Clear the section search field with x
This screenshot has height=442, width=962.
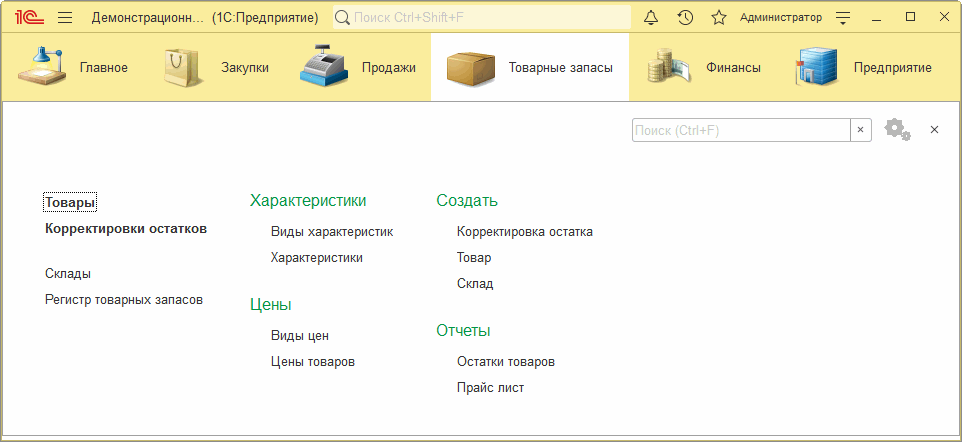pyautogui.click(x=860, y=130)
